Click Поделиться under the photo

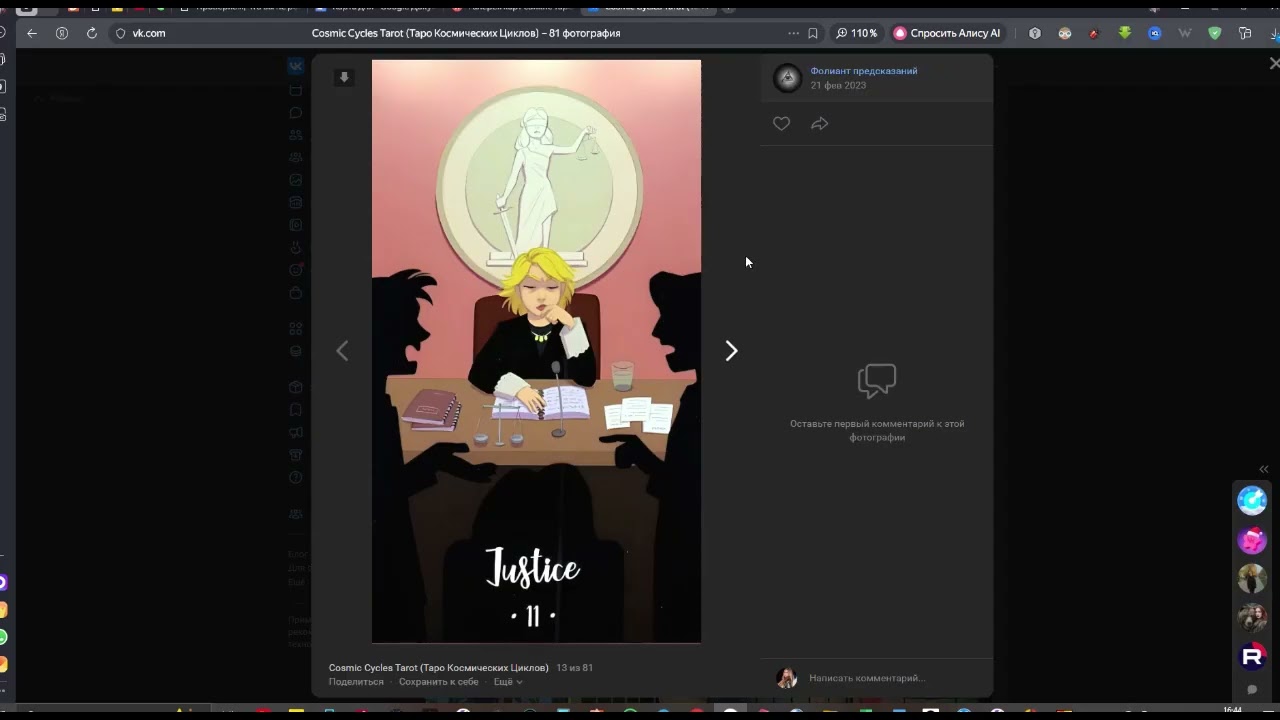[356, 682]
